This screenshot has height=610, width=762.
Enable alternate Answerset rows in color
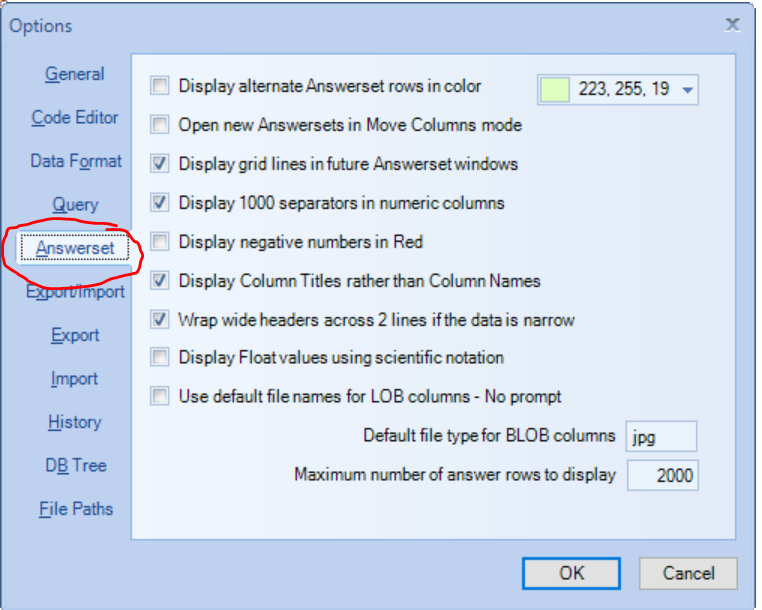(x=159, y=87)
